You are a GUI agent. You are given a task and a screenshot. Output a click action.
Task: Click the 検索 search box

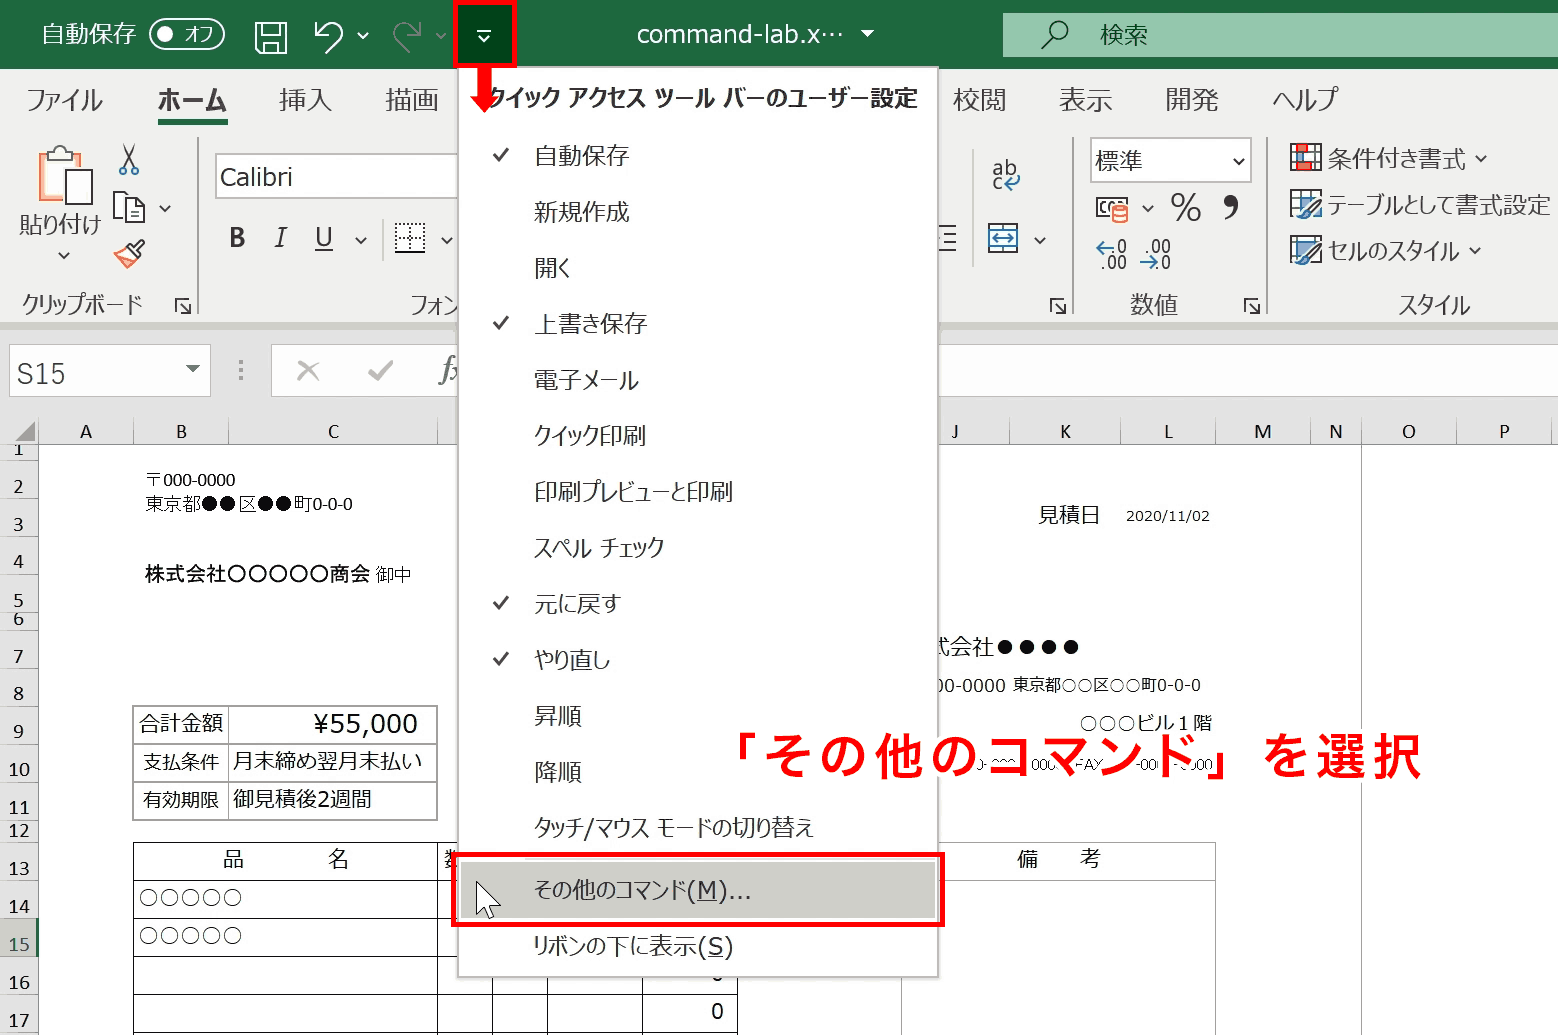(1280, 35)
